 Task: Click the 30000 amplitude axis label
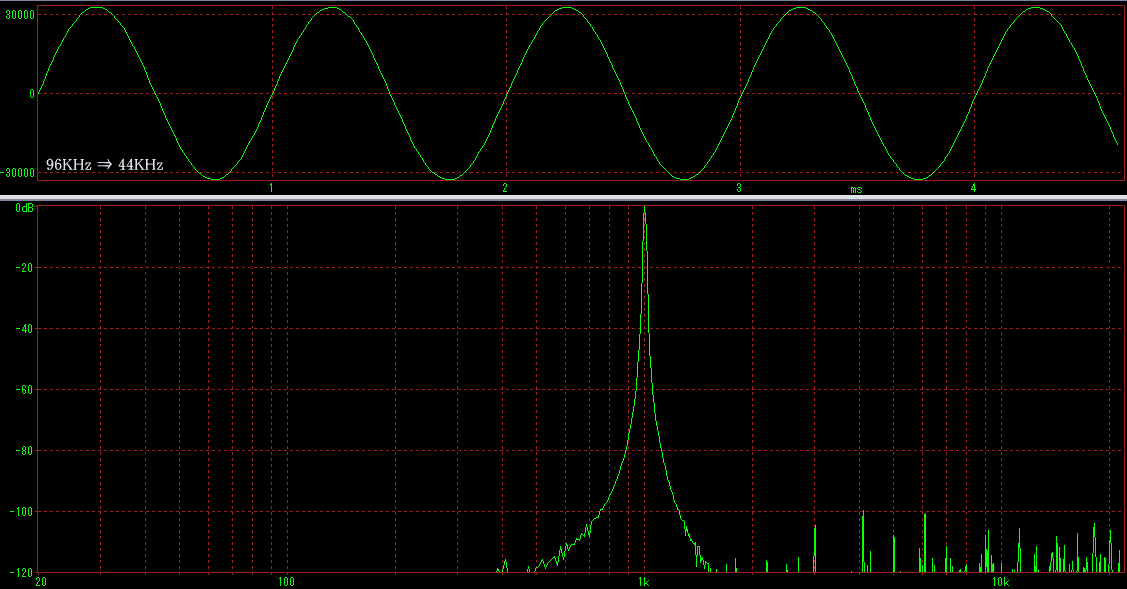[20, 15]
